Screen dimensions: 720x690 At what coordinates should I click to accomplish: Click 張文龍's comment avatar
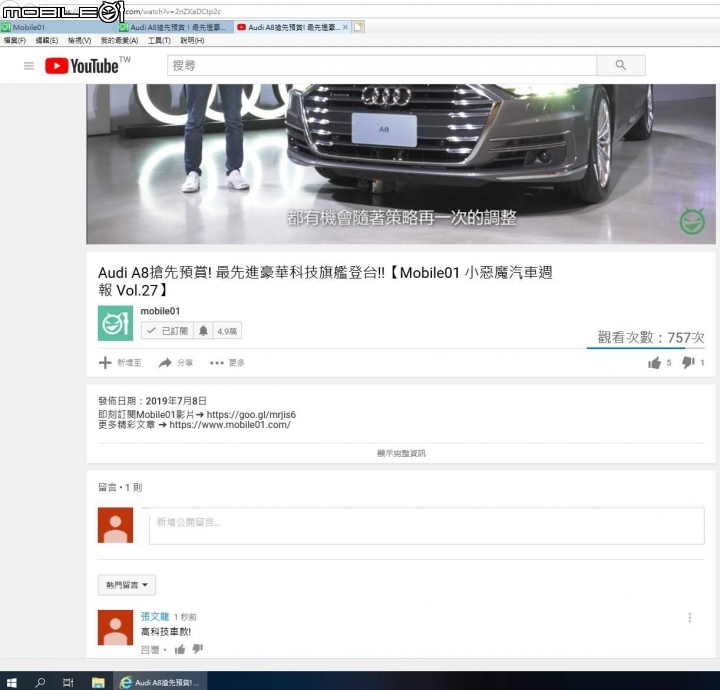[x=115, y=628]
